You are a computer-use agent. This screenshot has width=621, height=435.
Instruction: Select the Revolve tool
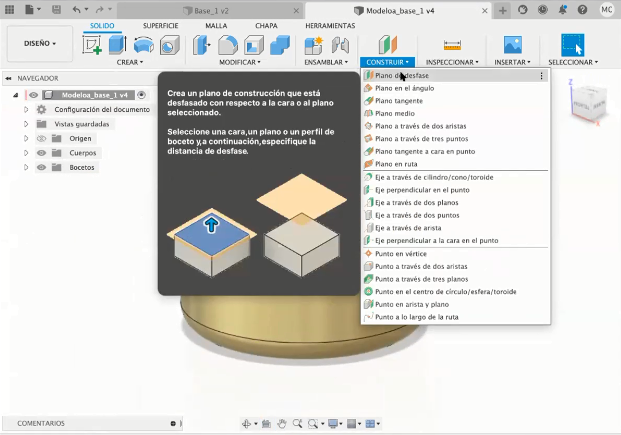tap(144, 45)
